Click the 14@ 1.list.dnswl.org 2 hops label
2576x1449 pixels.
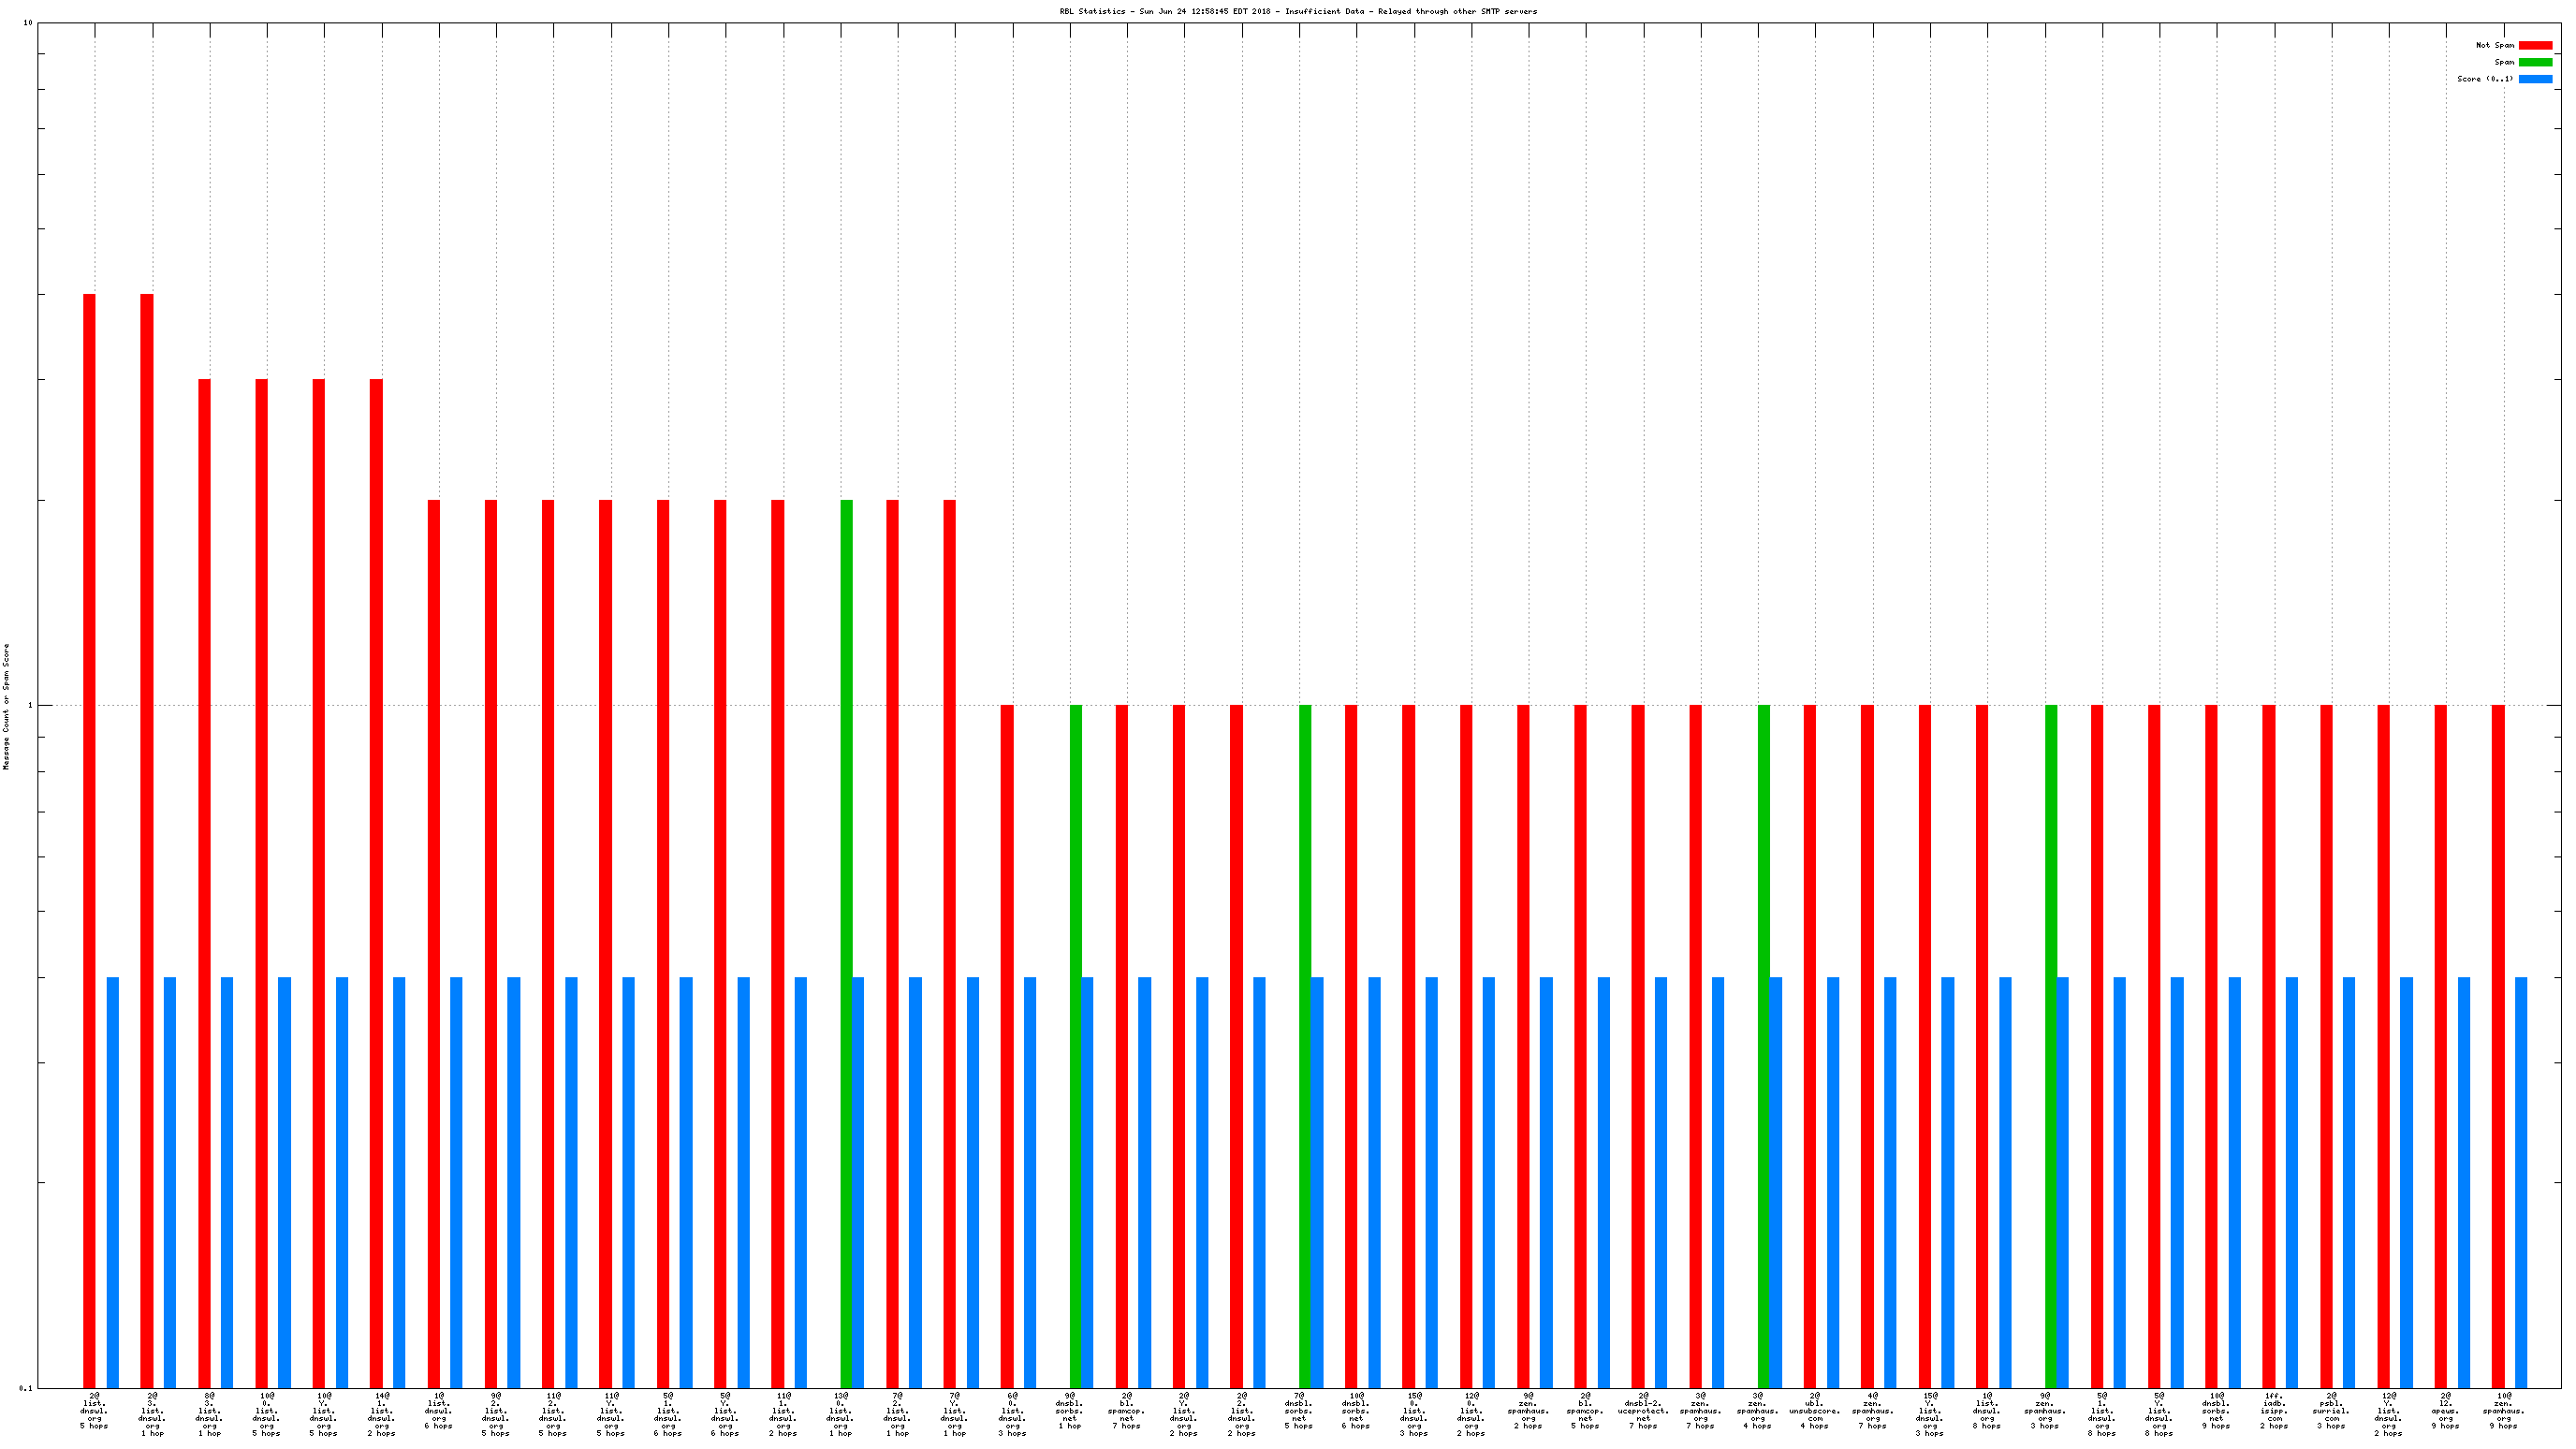coord(381,1414)
